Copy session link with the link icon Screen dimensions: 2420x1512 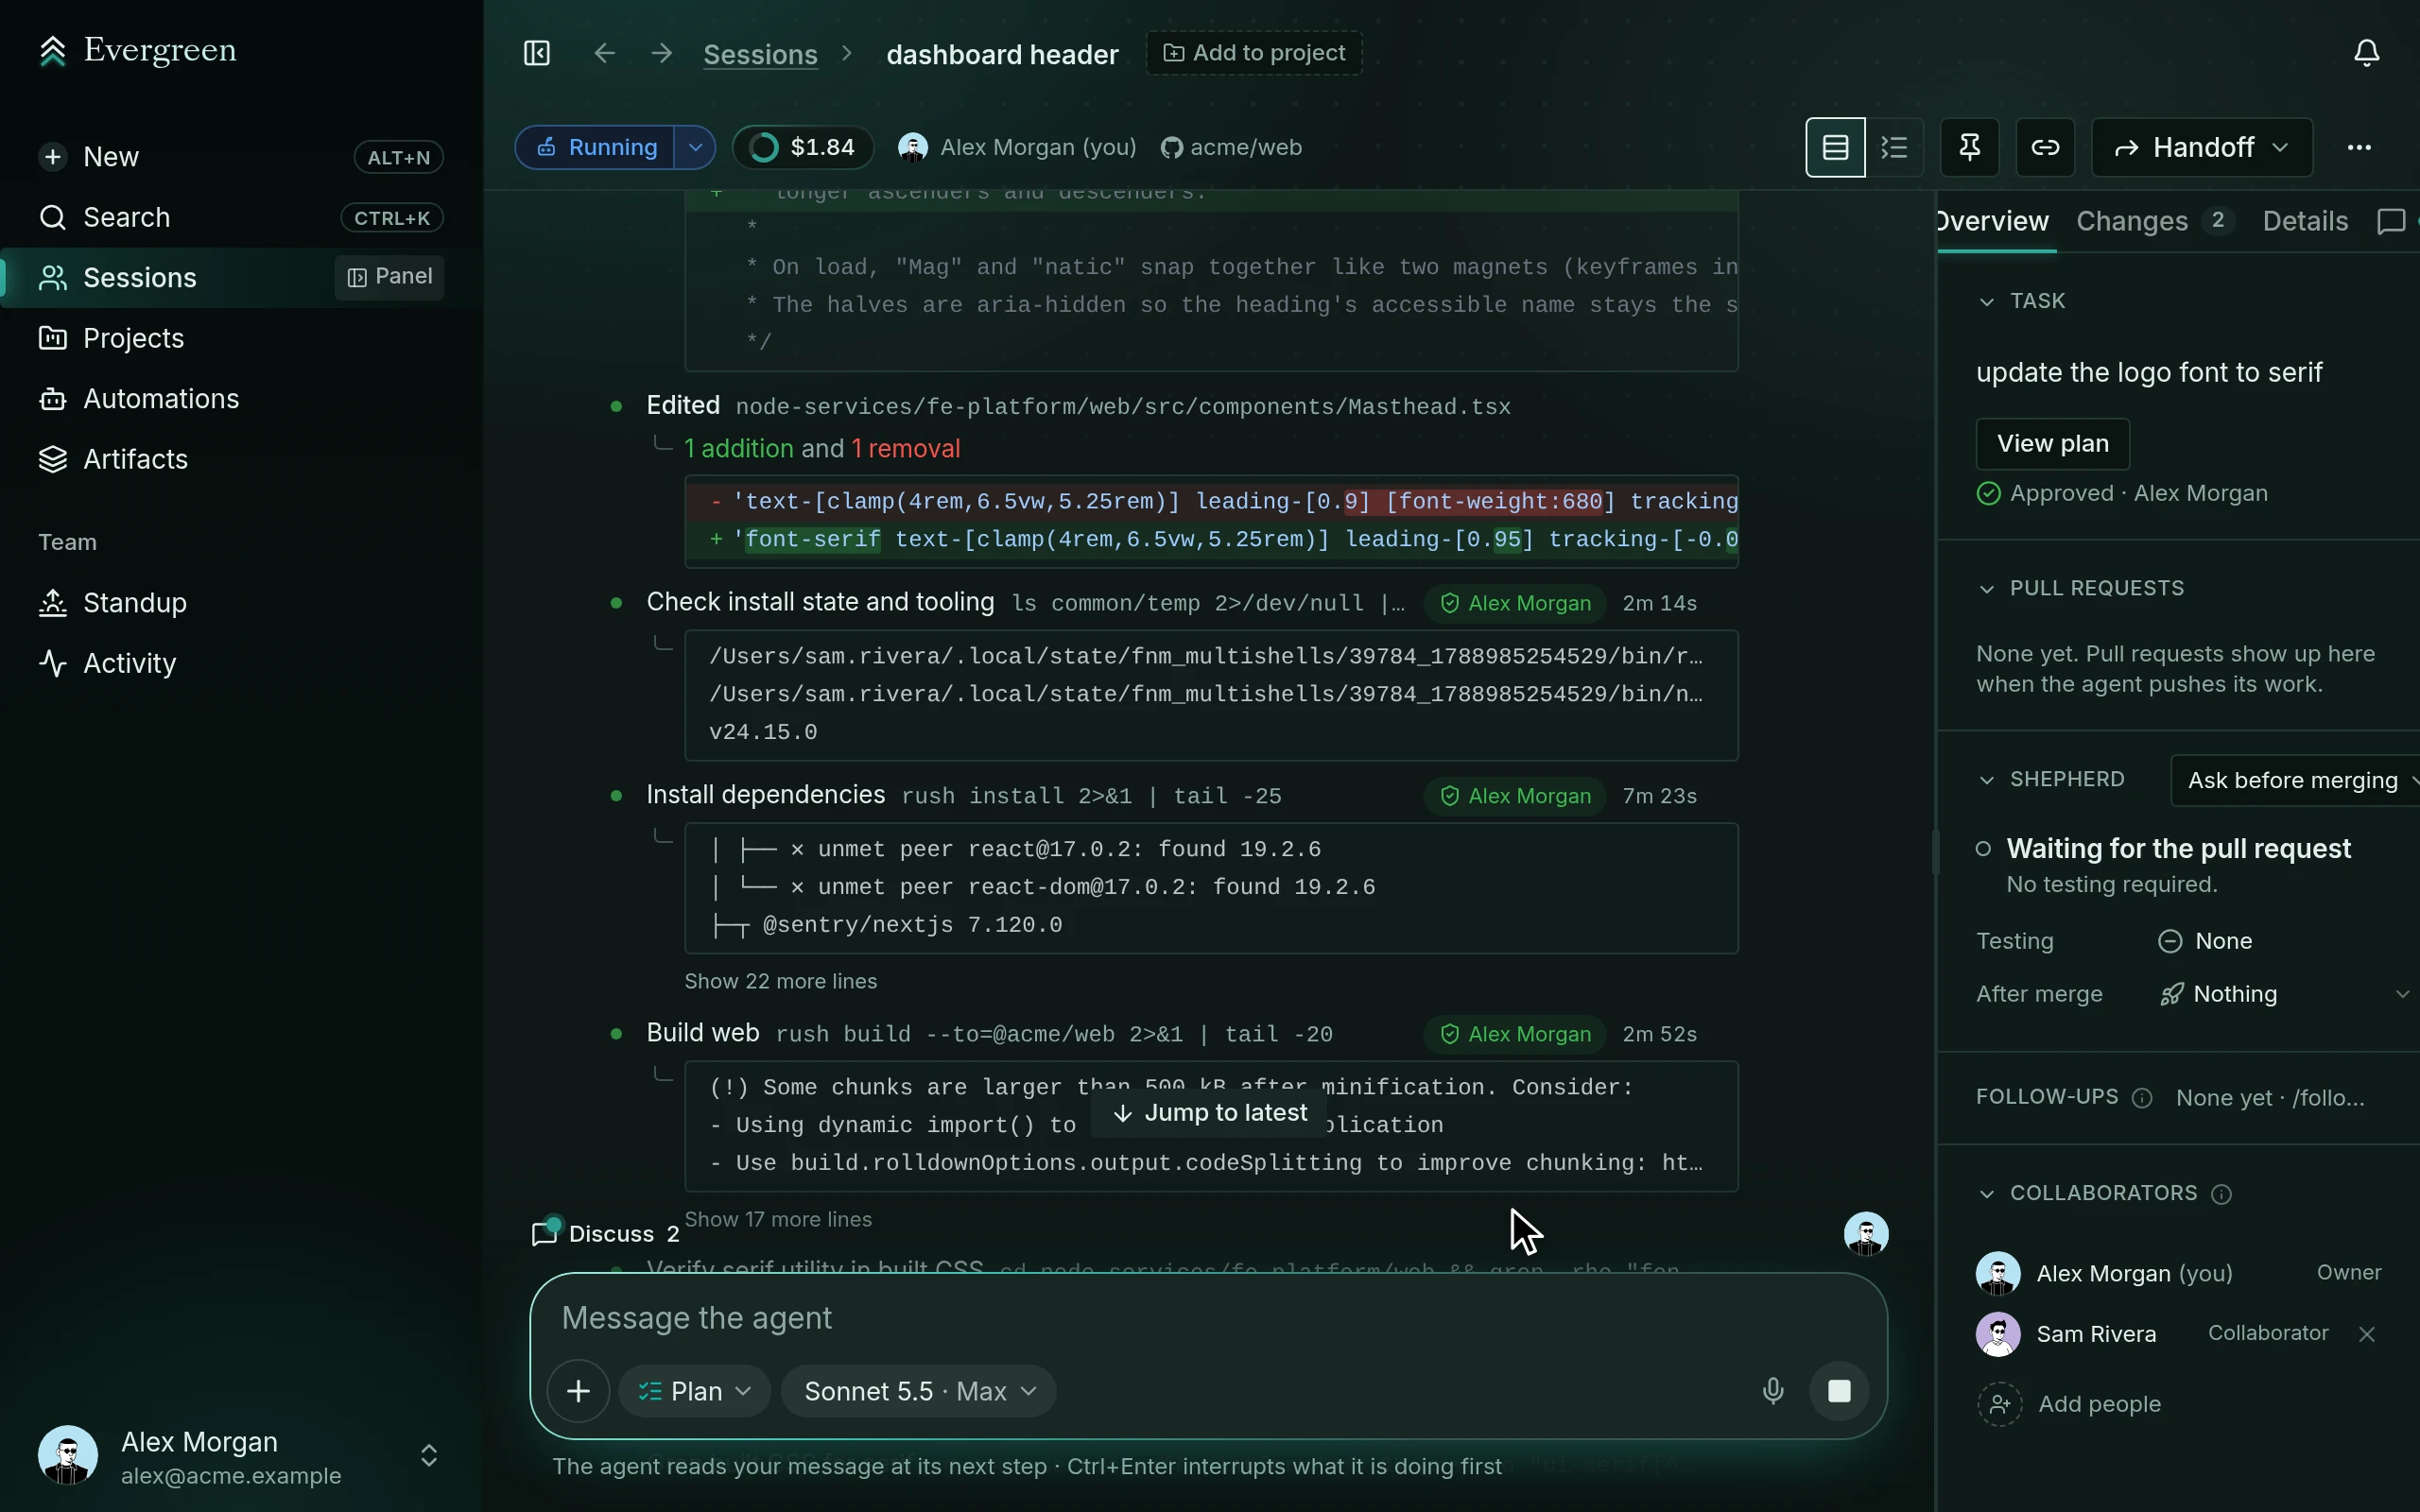tap(2045, 148)
